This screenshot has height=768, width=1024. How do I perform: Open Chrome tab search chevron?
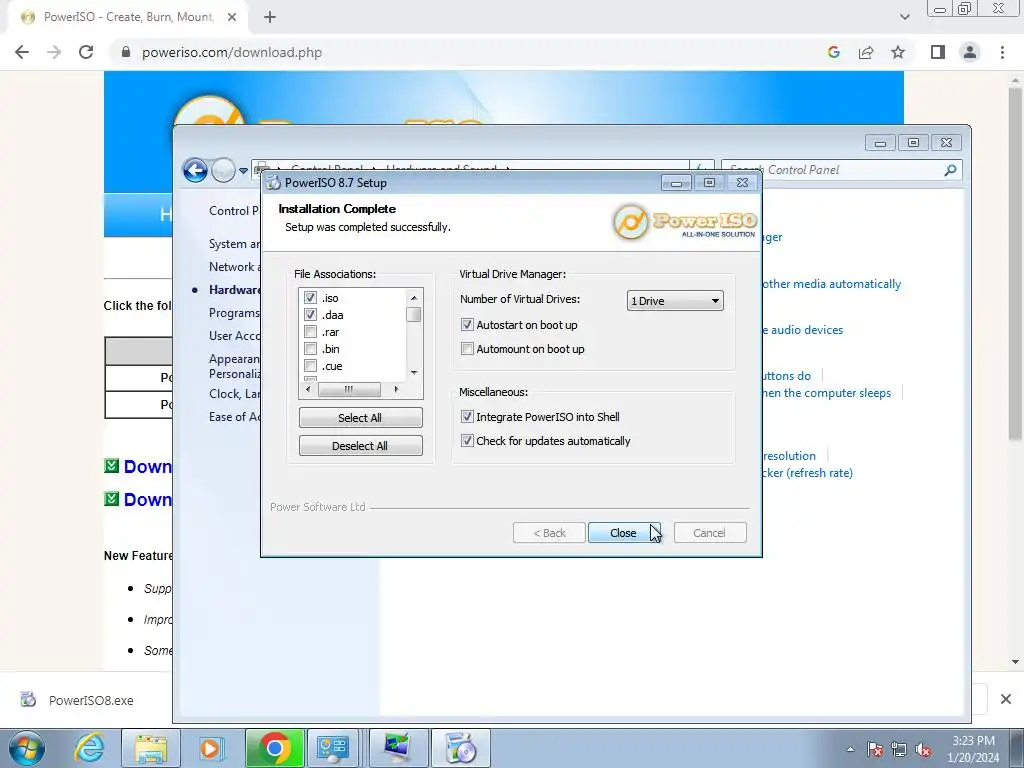[x=904, y=17]
